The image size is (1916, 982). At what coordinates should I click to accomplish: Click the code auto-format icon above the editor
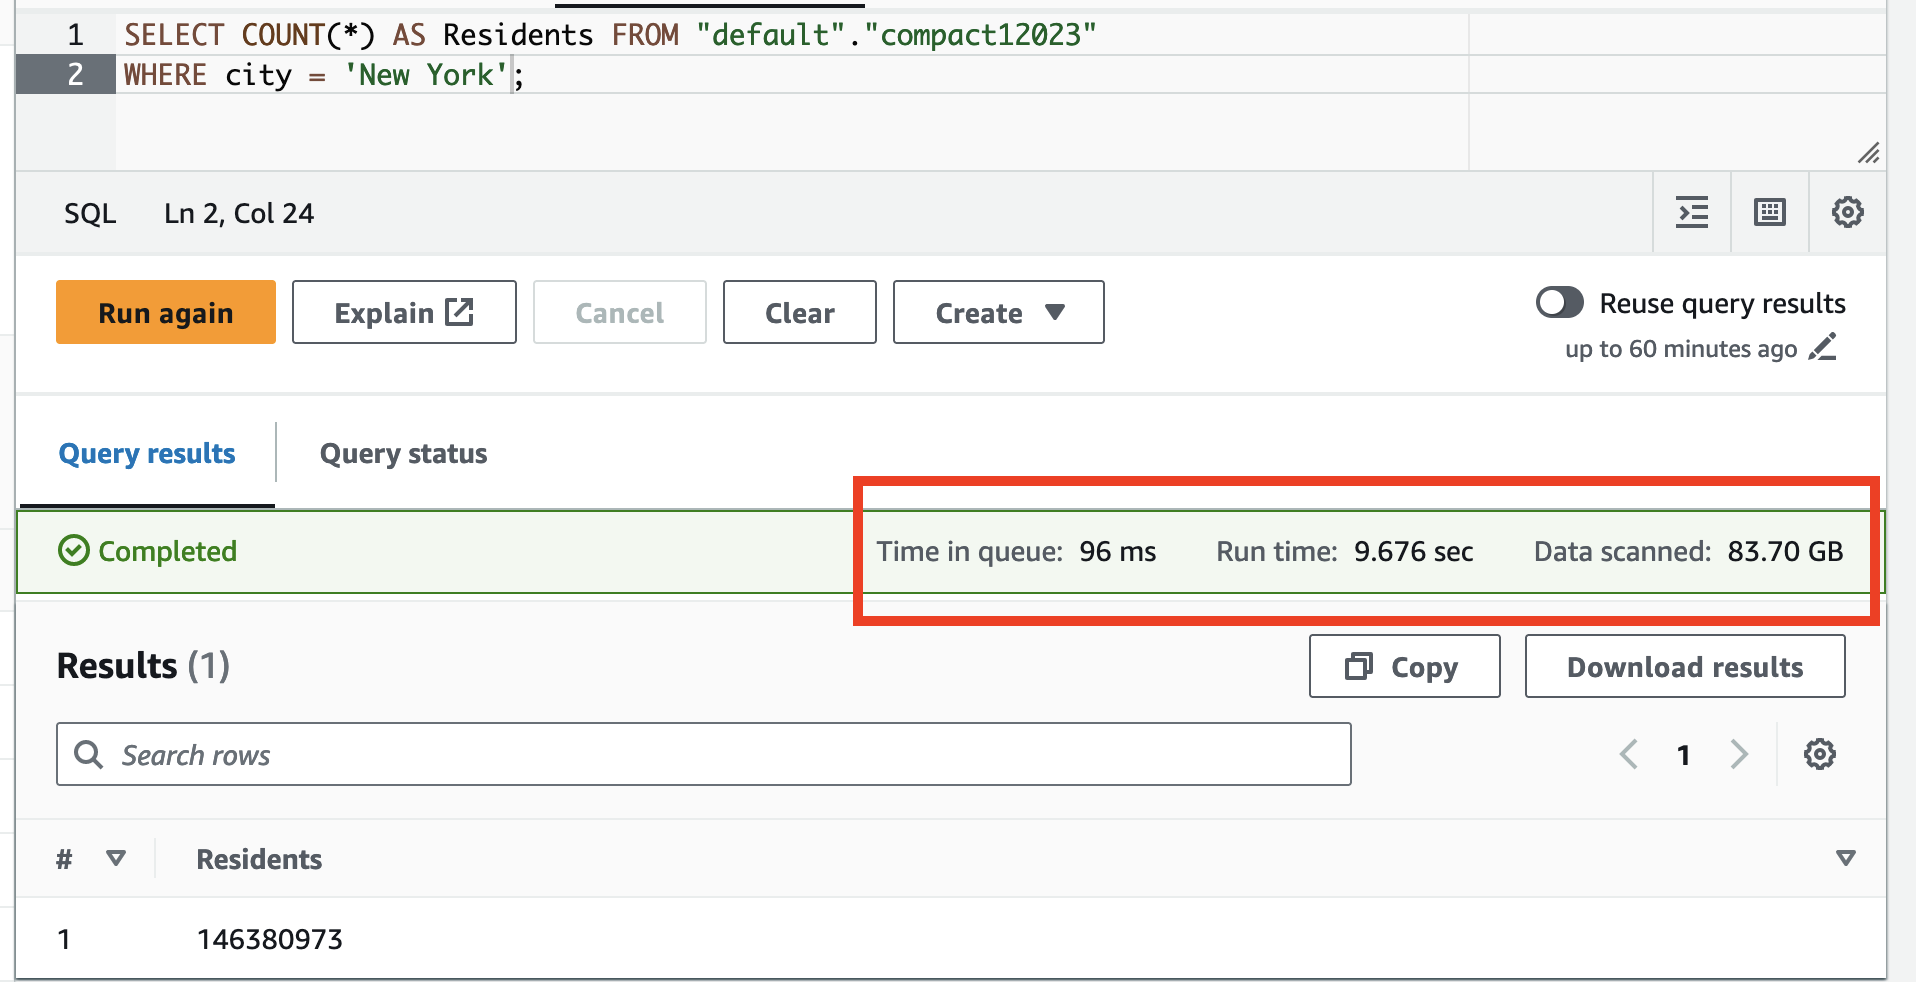tap(1692, 212)
